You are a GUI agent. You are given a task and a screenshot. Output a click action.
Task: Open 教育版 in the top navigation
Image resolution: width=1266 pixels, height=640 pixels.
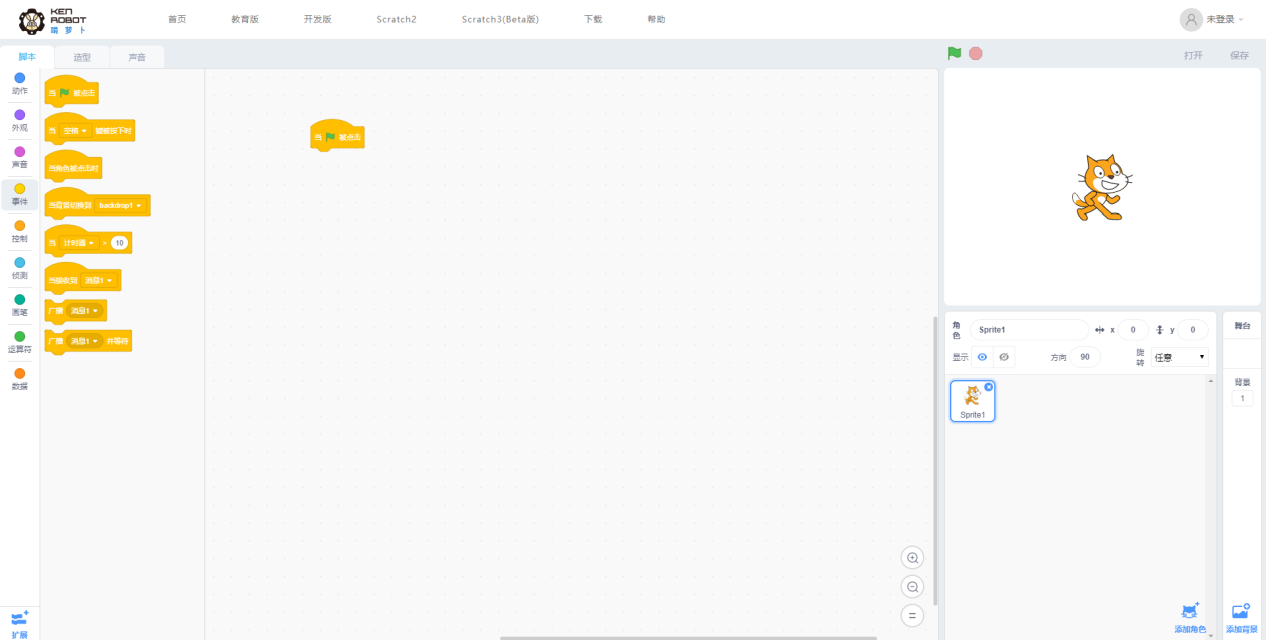point(245,19)
